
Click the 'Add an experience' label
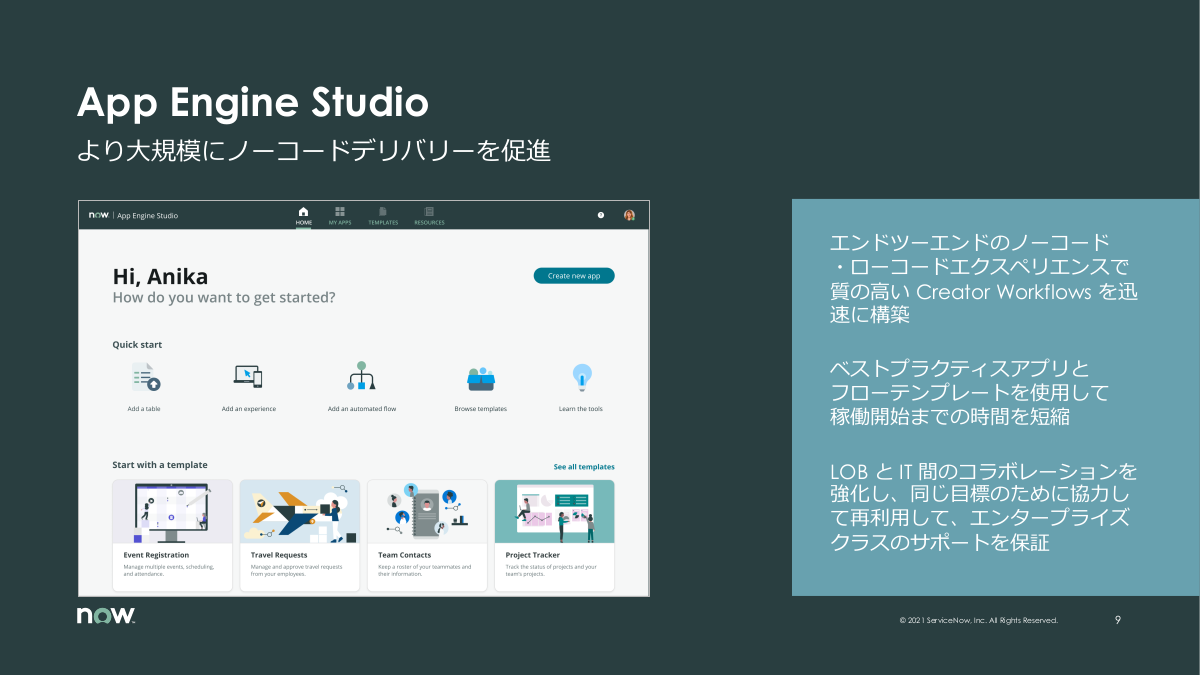(x=249, y=409)
